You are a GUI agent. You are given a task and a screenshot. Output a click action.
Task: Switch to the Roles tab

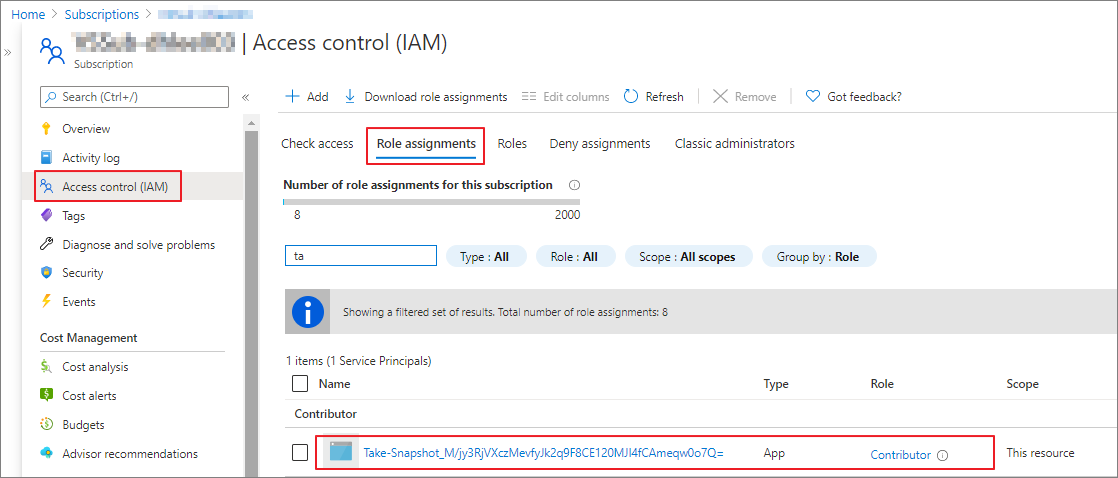point(512,143)
